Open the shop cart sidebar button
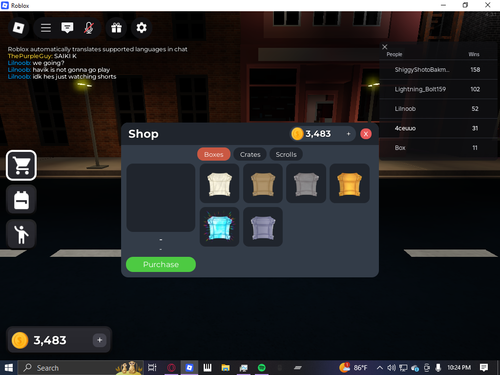The height and width of the screenshot is (375, 500). click(21, 165)
